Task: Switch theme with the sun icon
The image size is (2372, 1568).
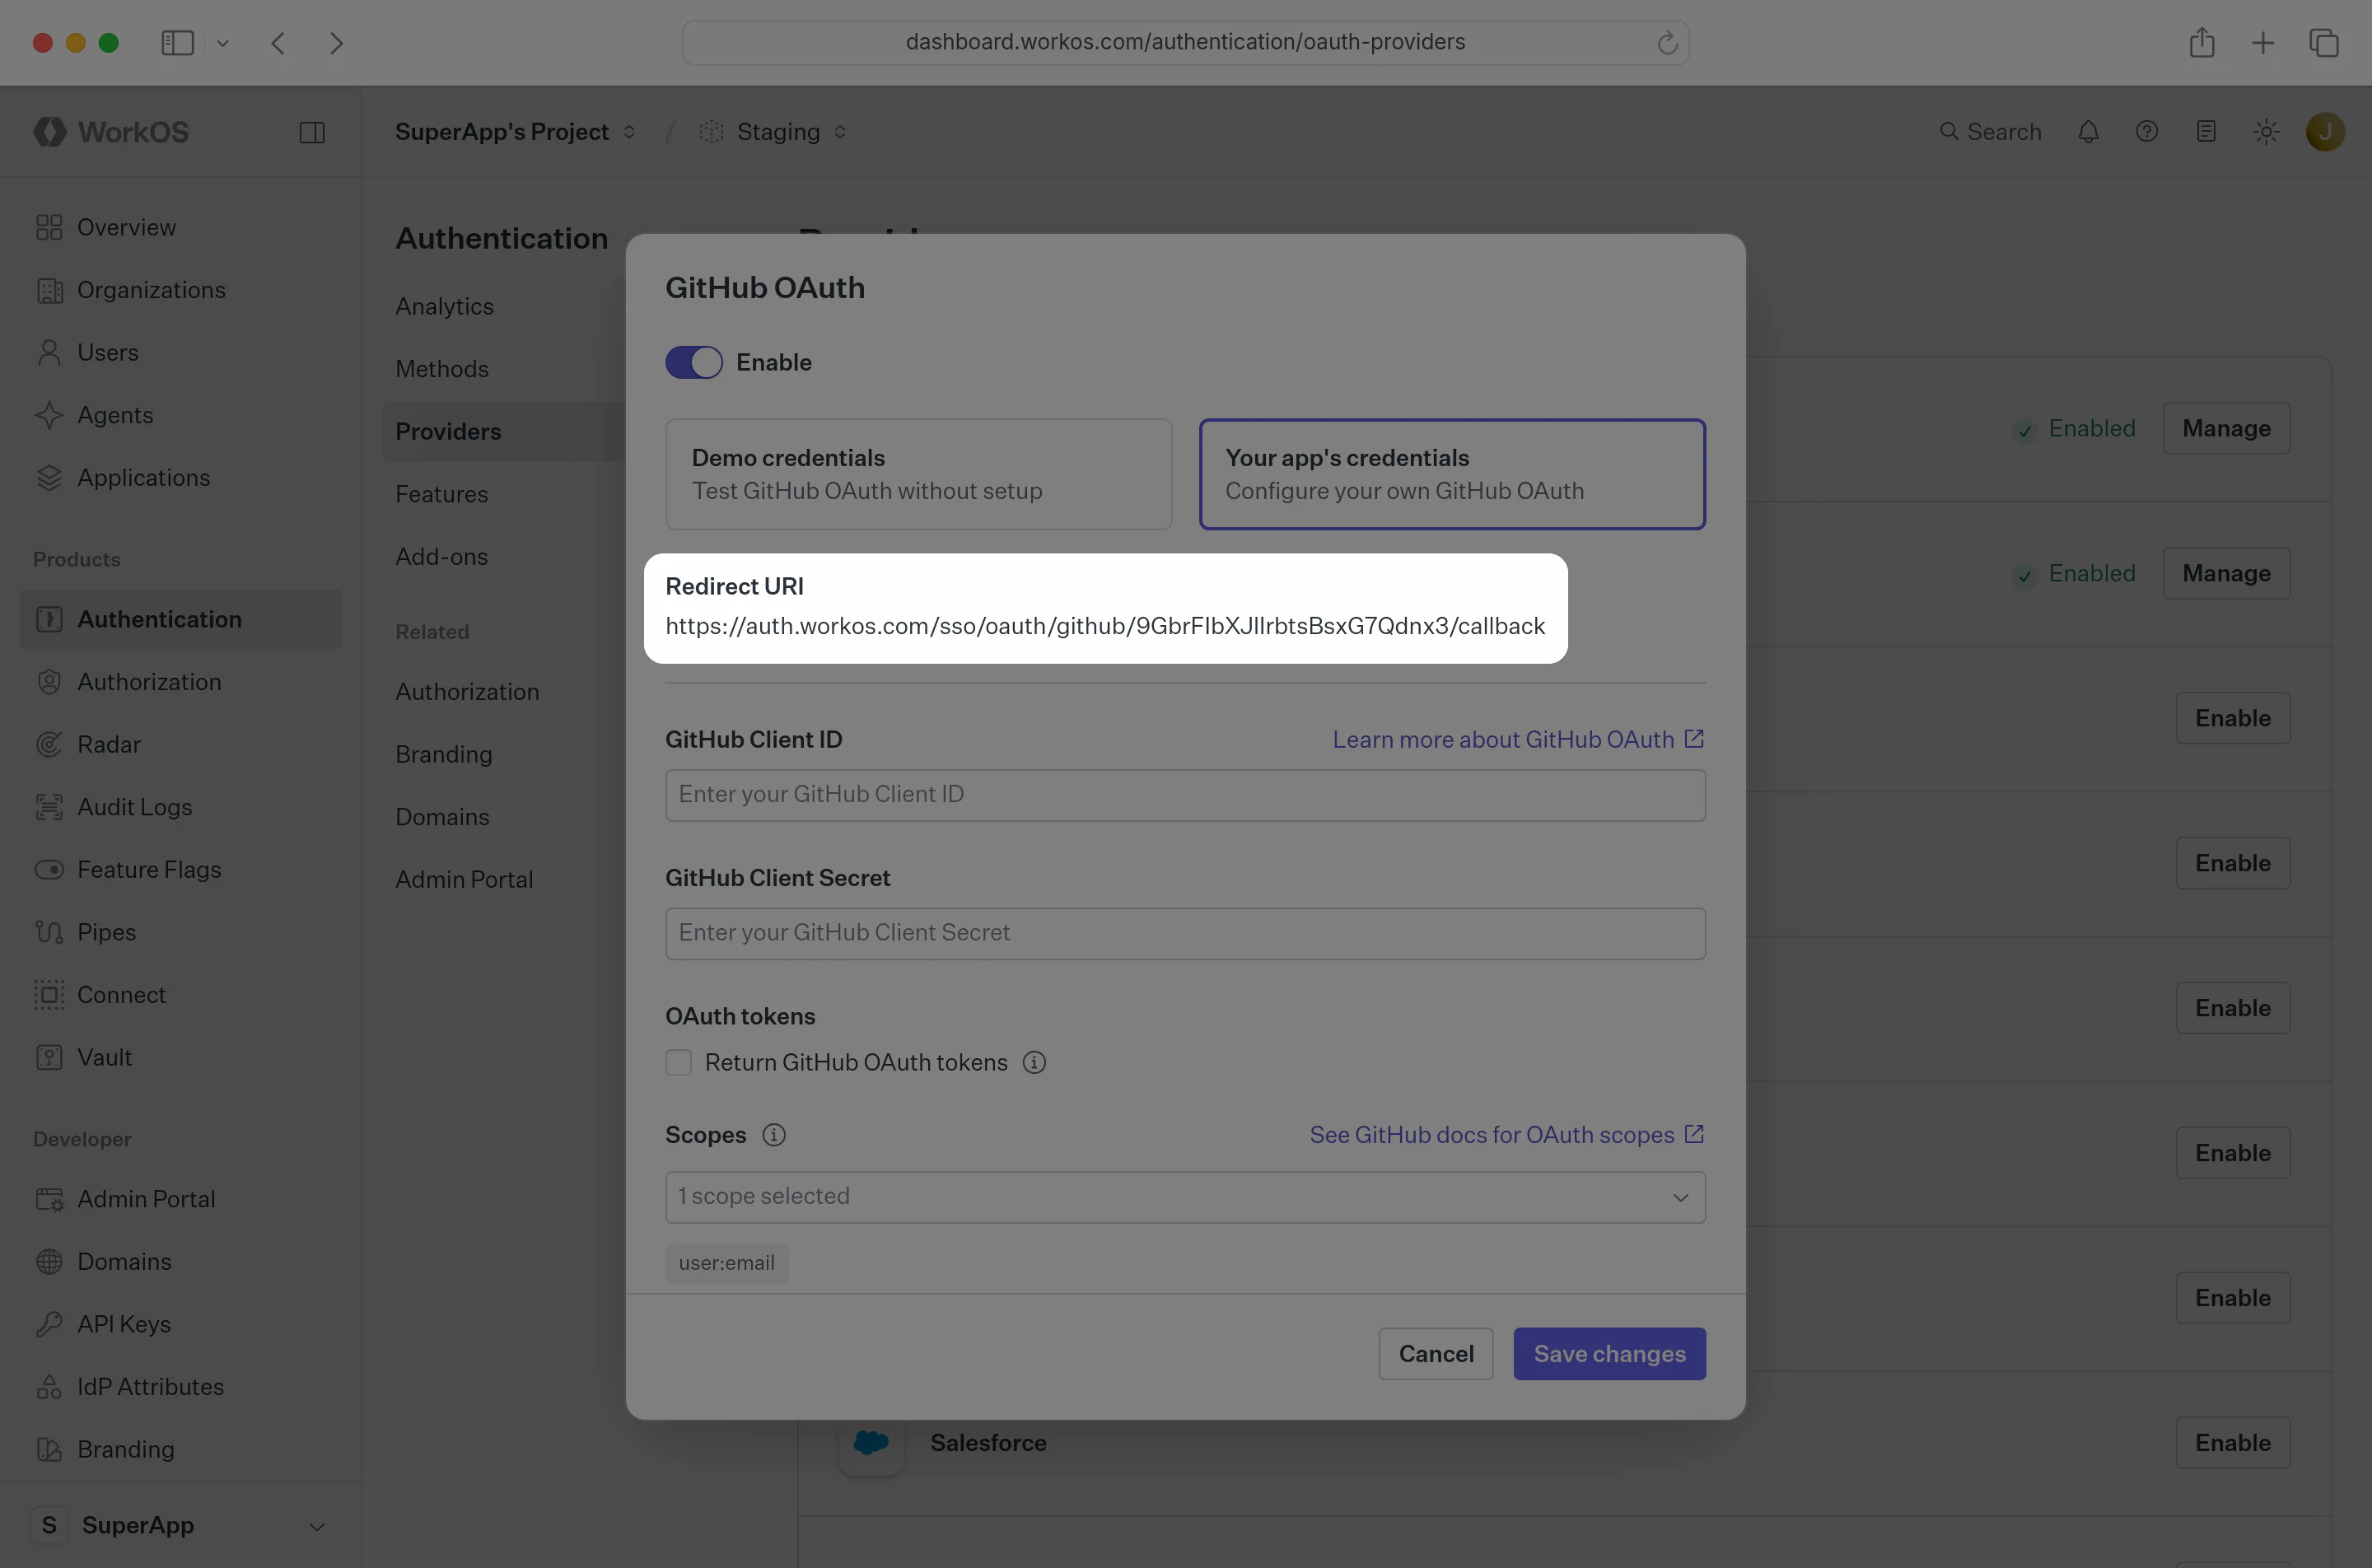Action: pyautogui.click(x=2266, y=132)
